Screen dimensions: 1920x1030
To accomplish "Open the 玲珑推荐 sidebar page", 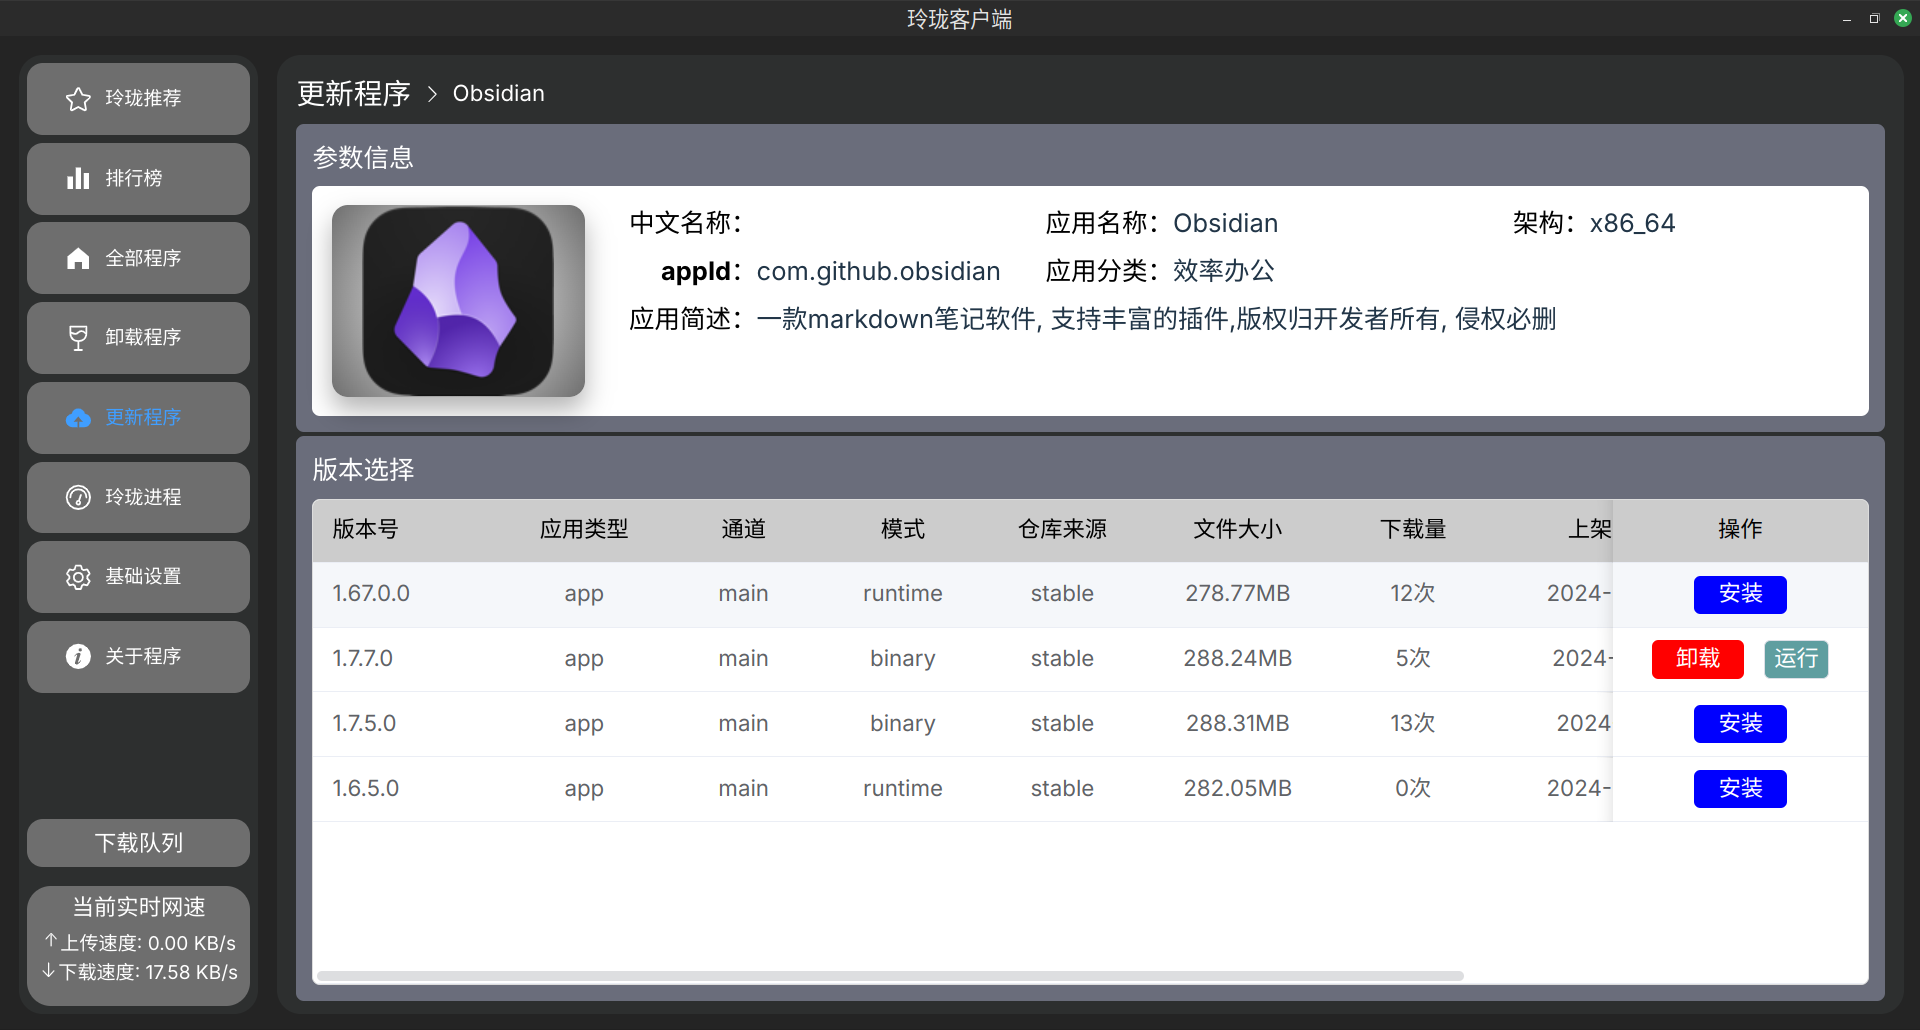I will pos(138,99).
